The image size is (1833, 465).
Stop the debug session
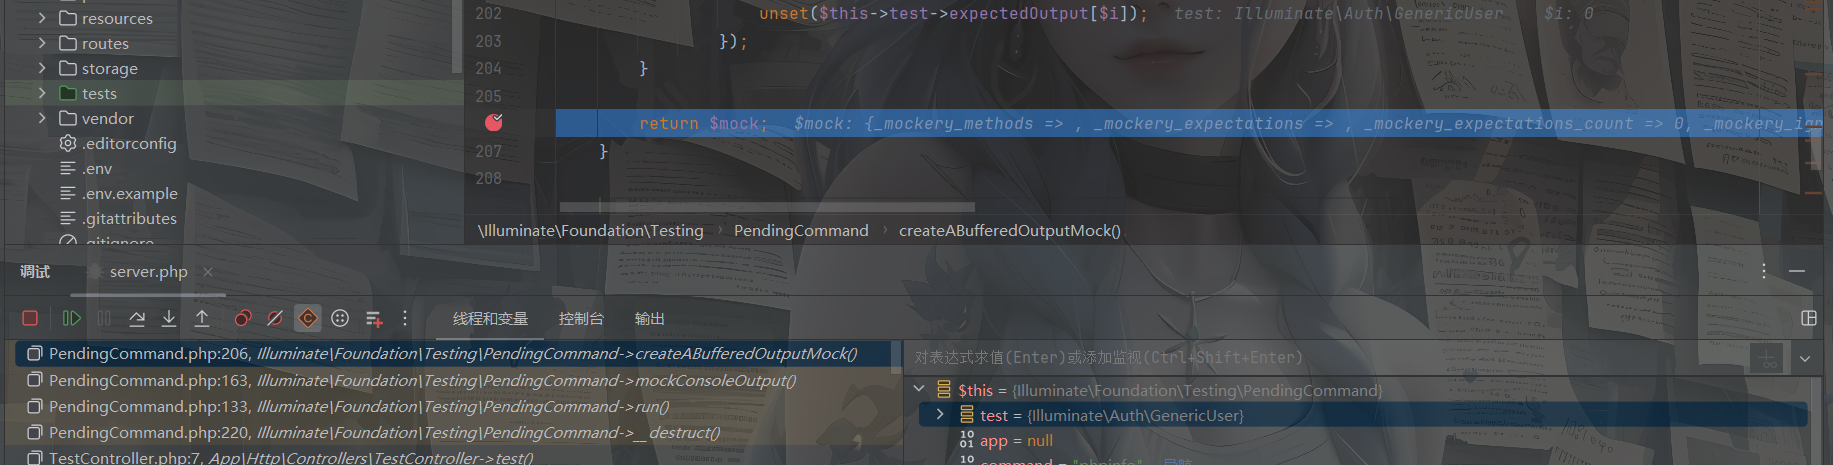[x=30, y=318]
